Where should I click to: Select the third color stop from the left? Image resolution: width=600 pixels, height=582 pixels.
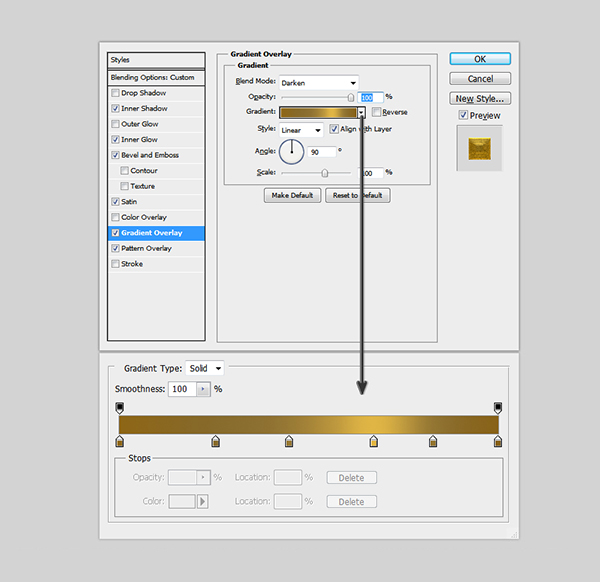(x=289, y=441)
